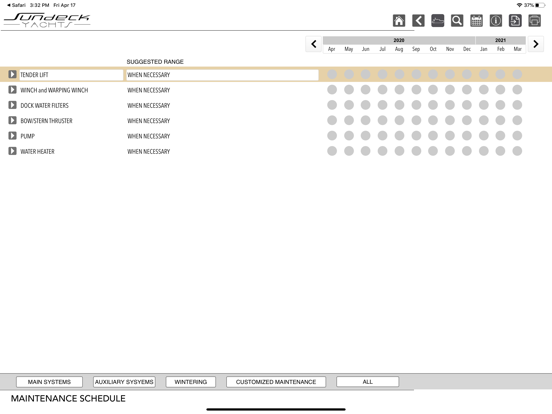552x414 pixels.
Task: Click the Sundeck Yachts logo
Action: tap(47, 20)
